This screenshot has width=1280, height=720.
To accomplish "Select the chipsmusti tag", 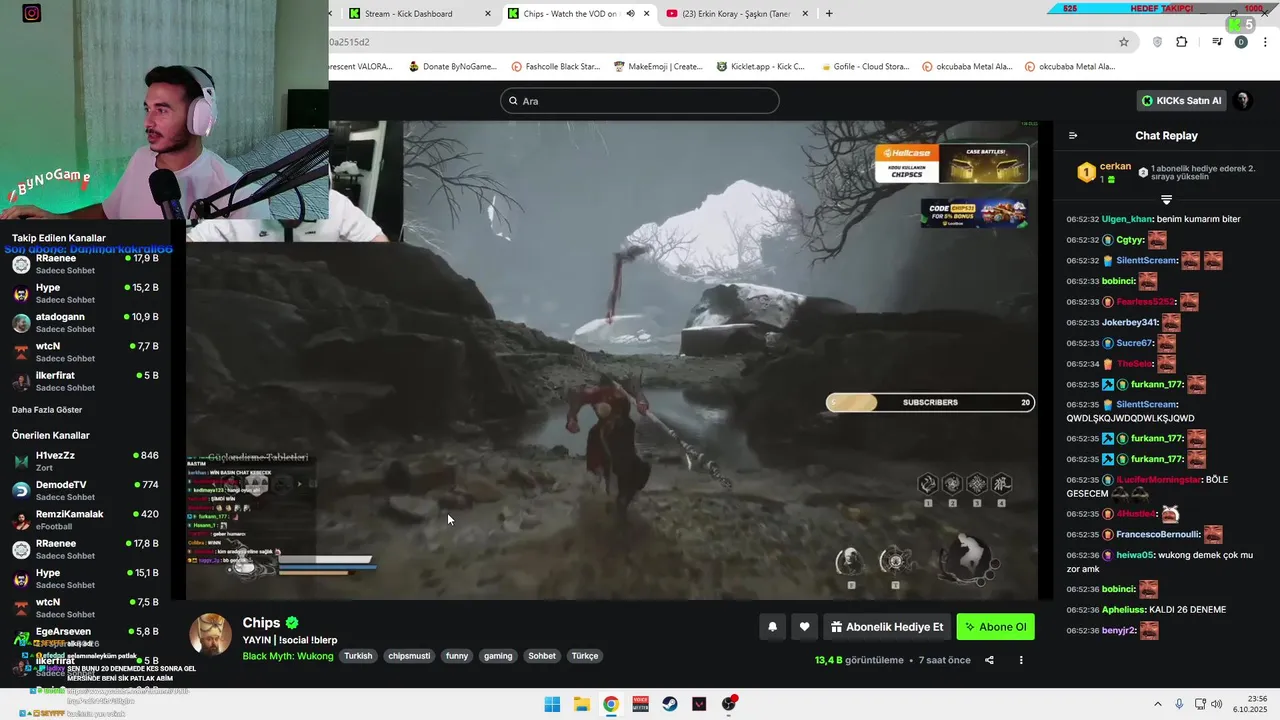I will (409, 656).
